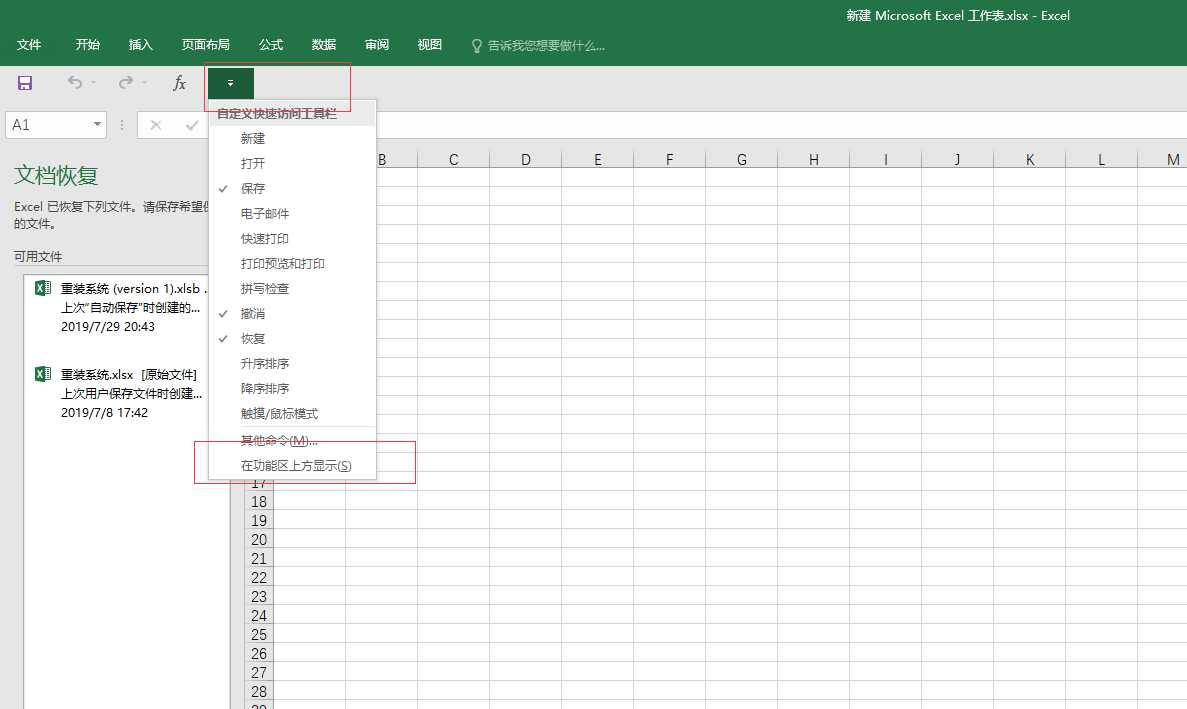This screenshot has height=709, width=1187.
Task: Enable 打开 in the customize menu
Action: coord(292,163)
